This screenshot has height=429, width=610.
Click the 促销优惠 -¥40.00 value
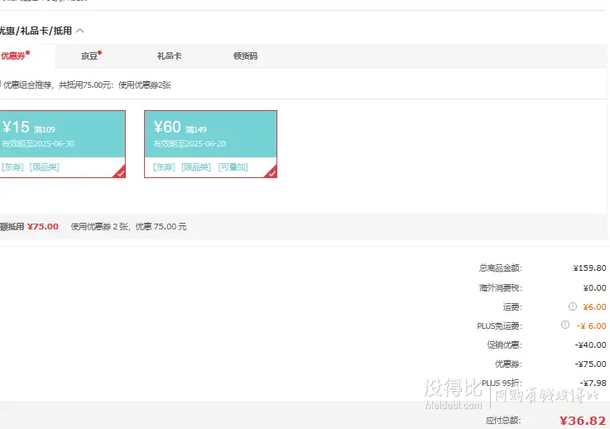[x=591, y=345]
